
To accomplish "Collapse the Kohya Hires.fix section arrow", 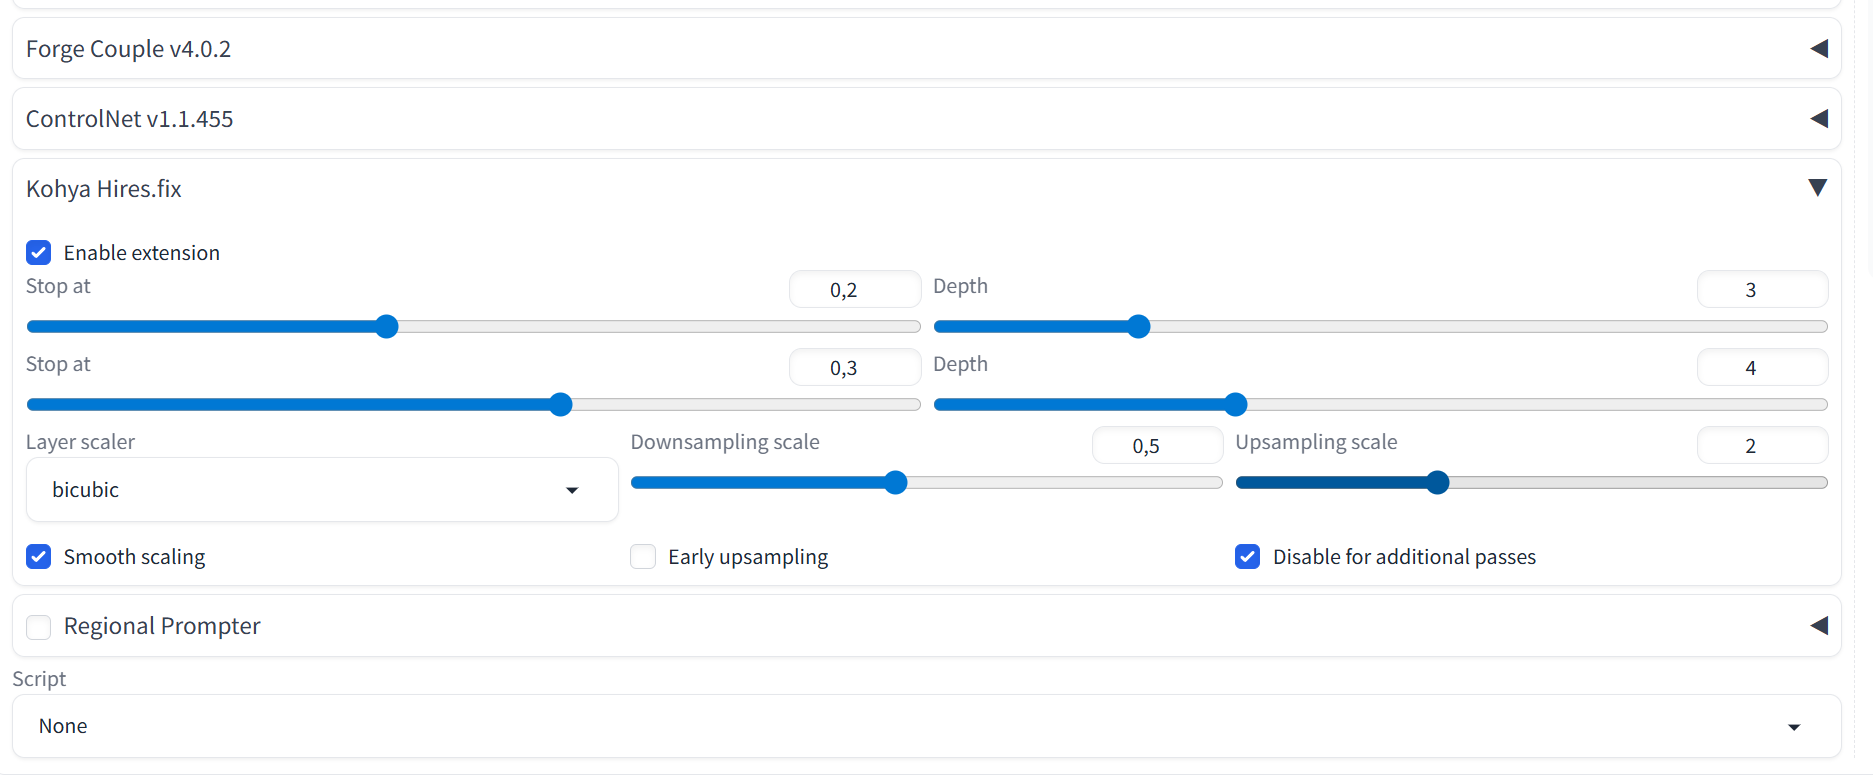I will coord(1818,188).
